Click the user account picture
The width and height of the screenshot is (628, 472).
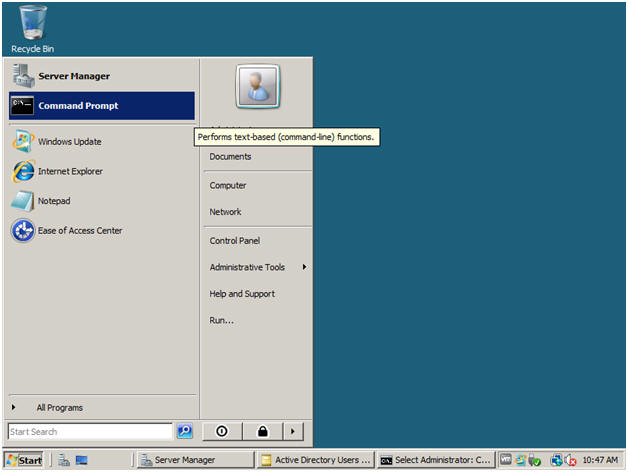(x=258, y=87)
